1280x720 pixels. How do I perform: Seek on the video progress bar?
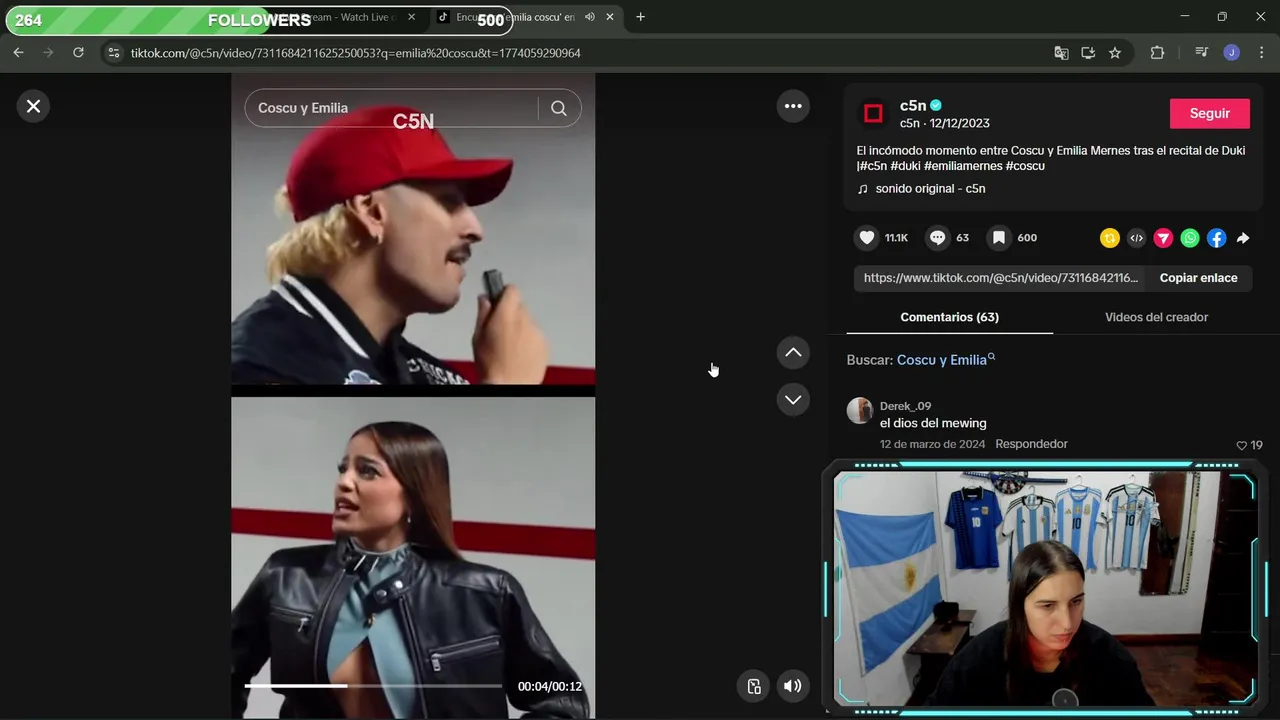tap(373, 685)
